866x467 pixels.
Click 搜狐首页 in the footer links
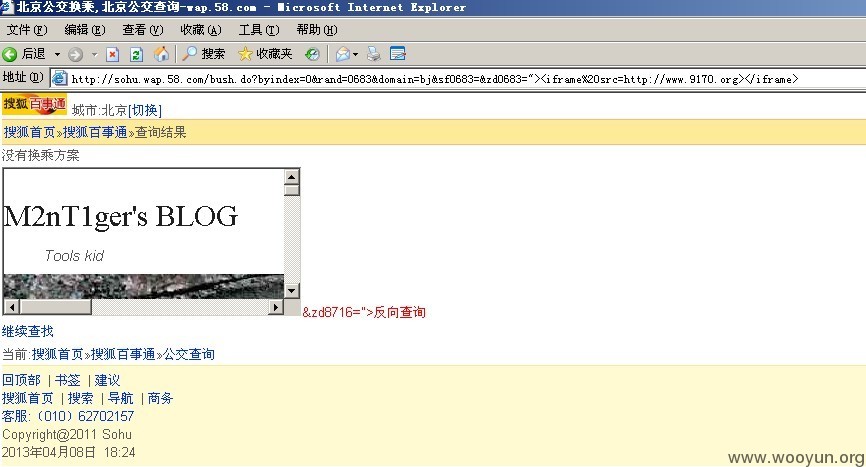pos(28,399)
